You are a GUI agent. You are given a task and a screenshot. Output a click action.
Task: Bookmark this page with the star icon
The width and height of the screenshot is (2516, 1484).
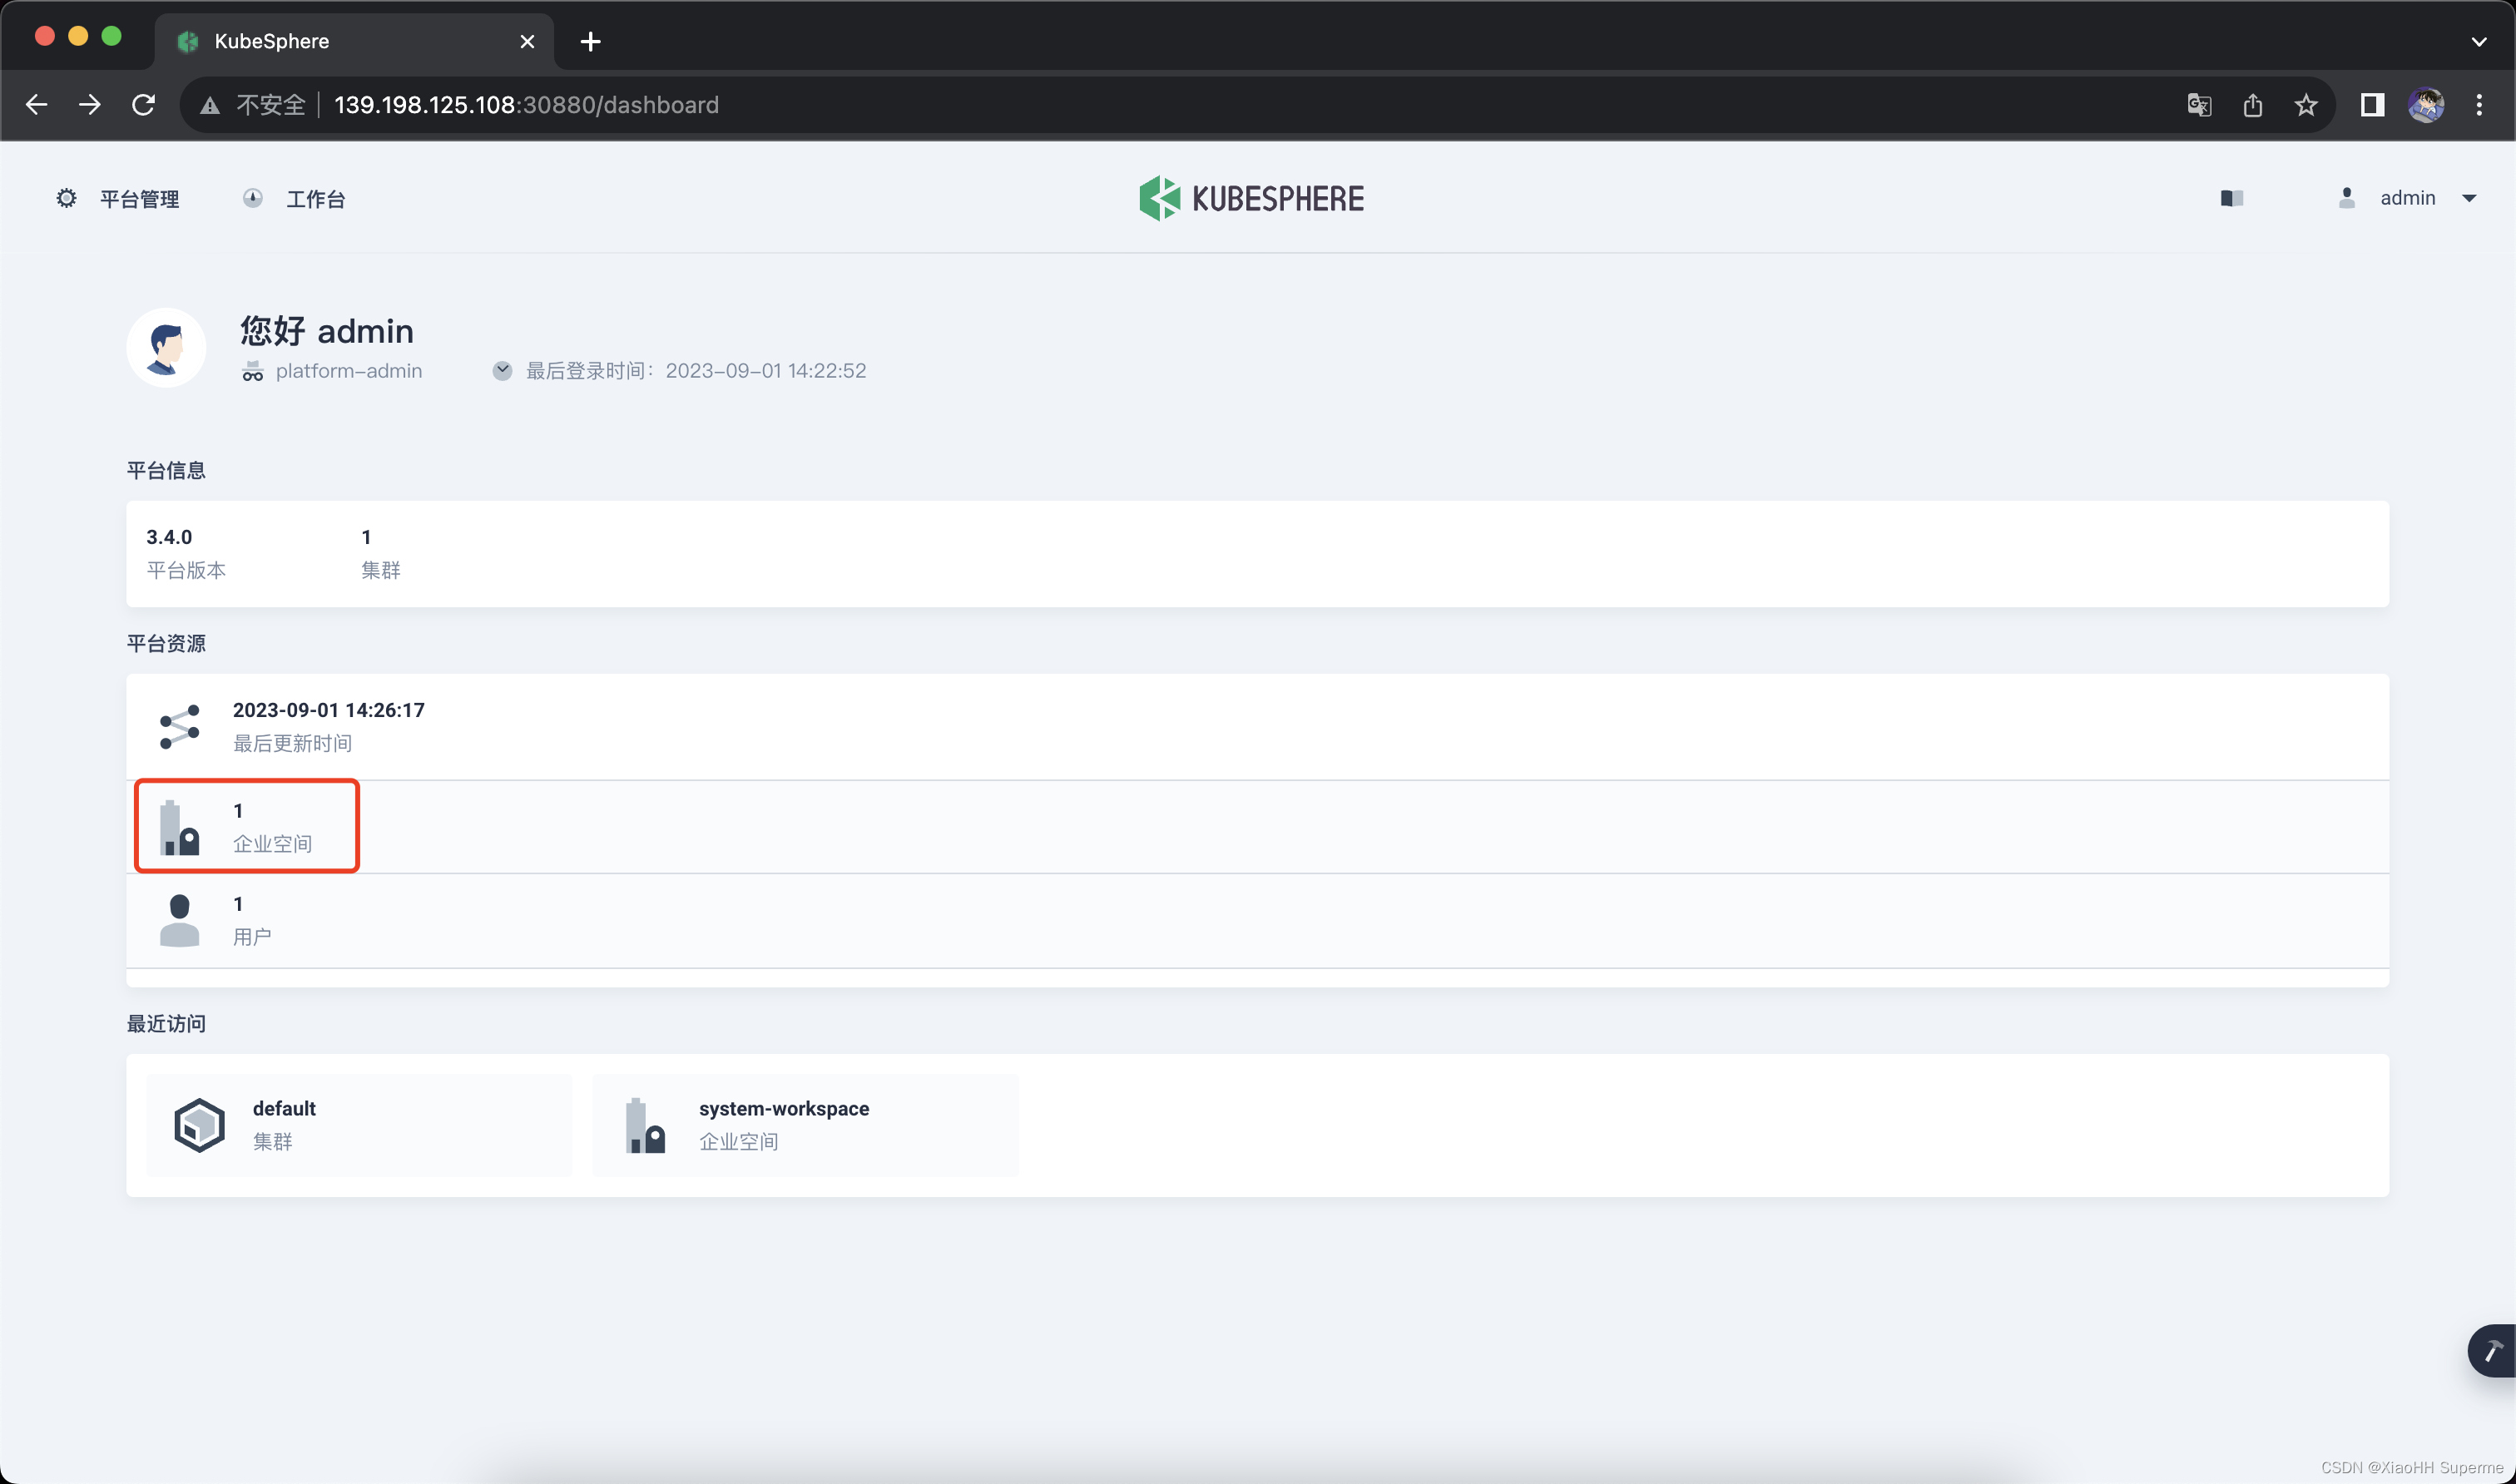coord(2306,105)
